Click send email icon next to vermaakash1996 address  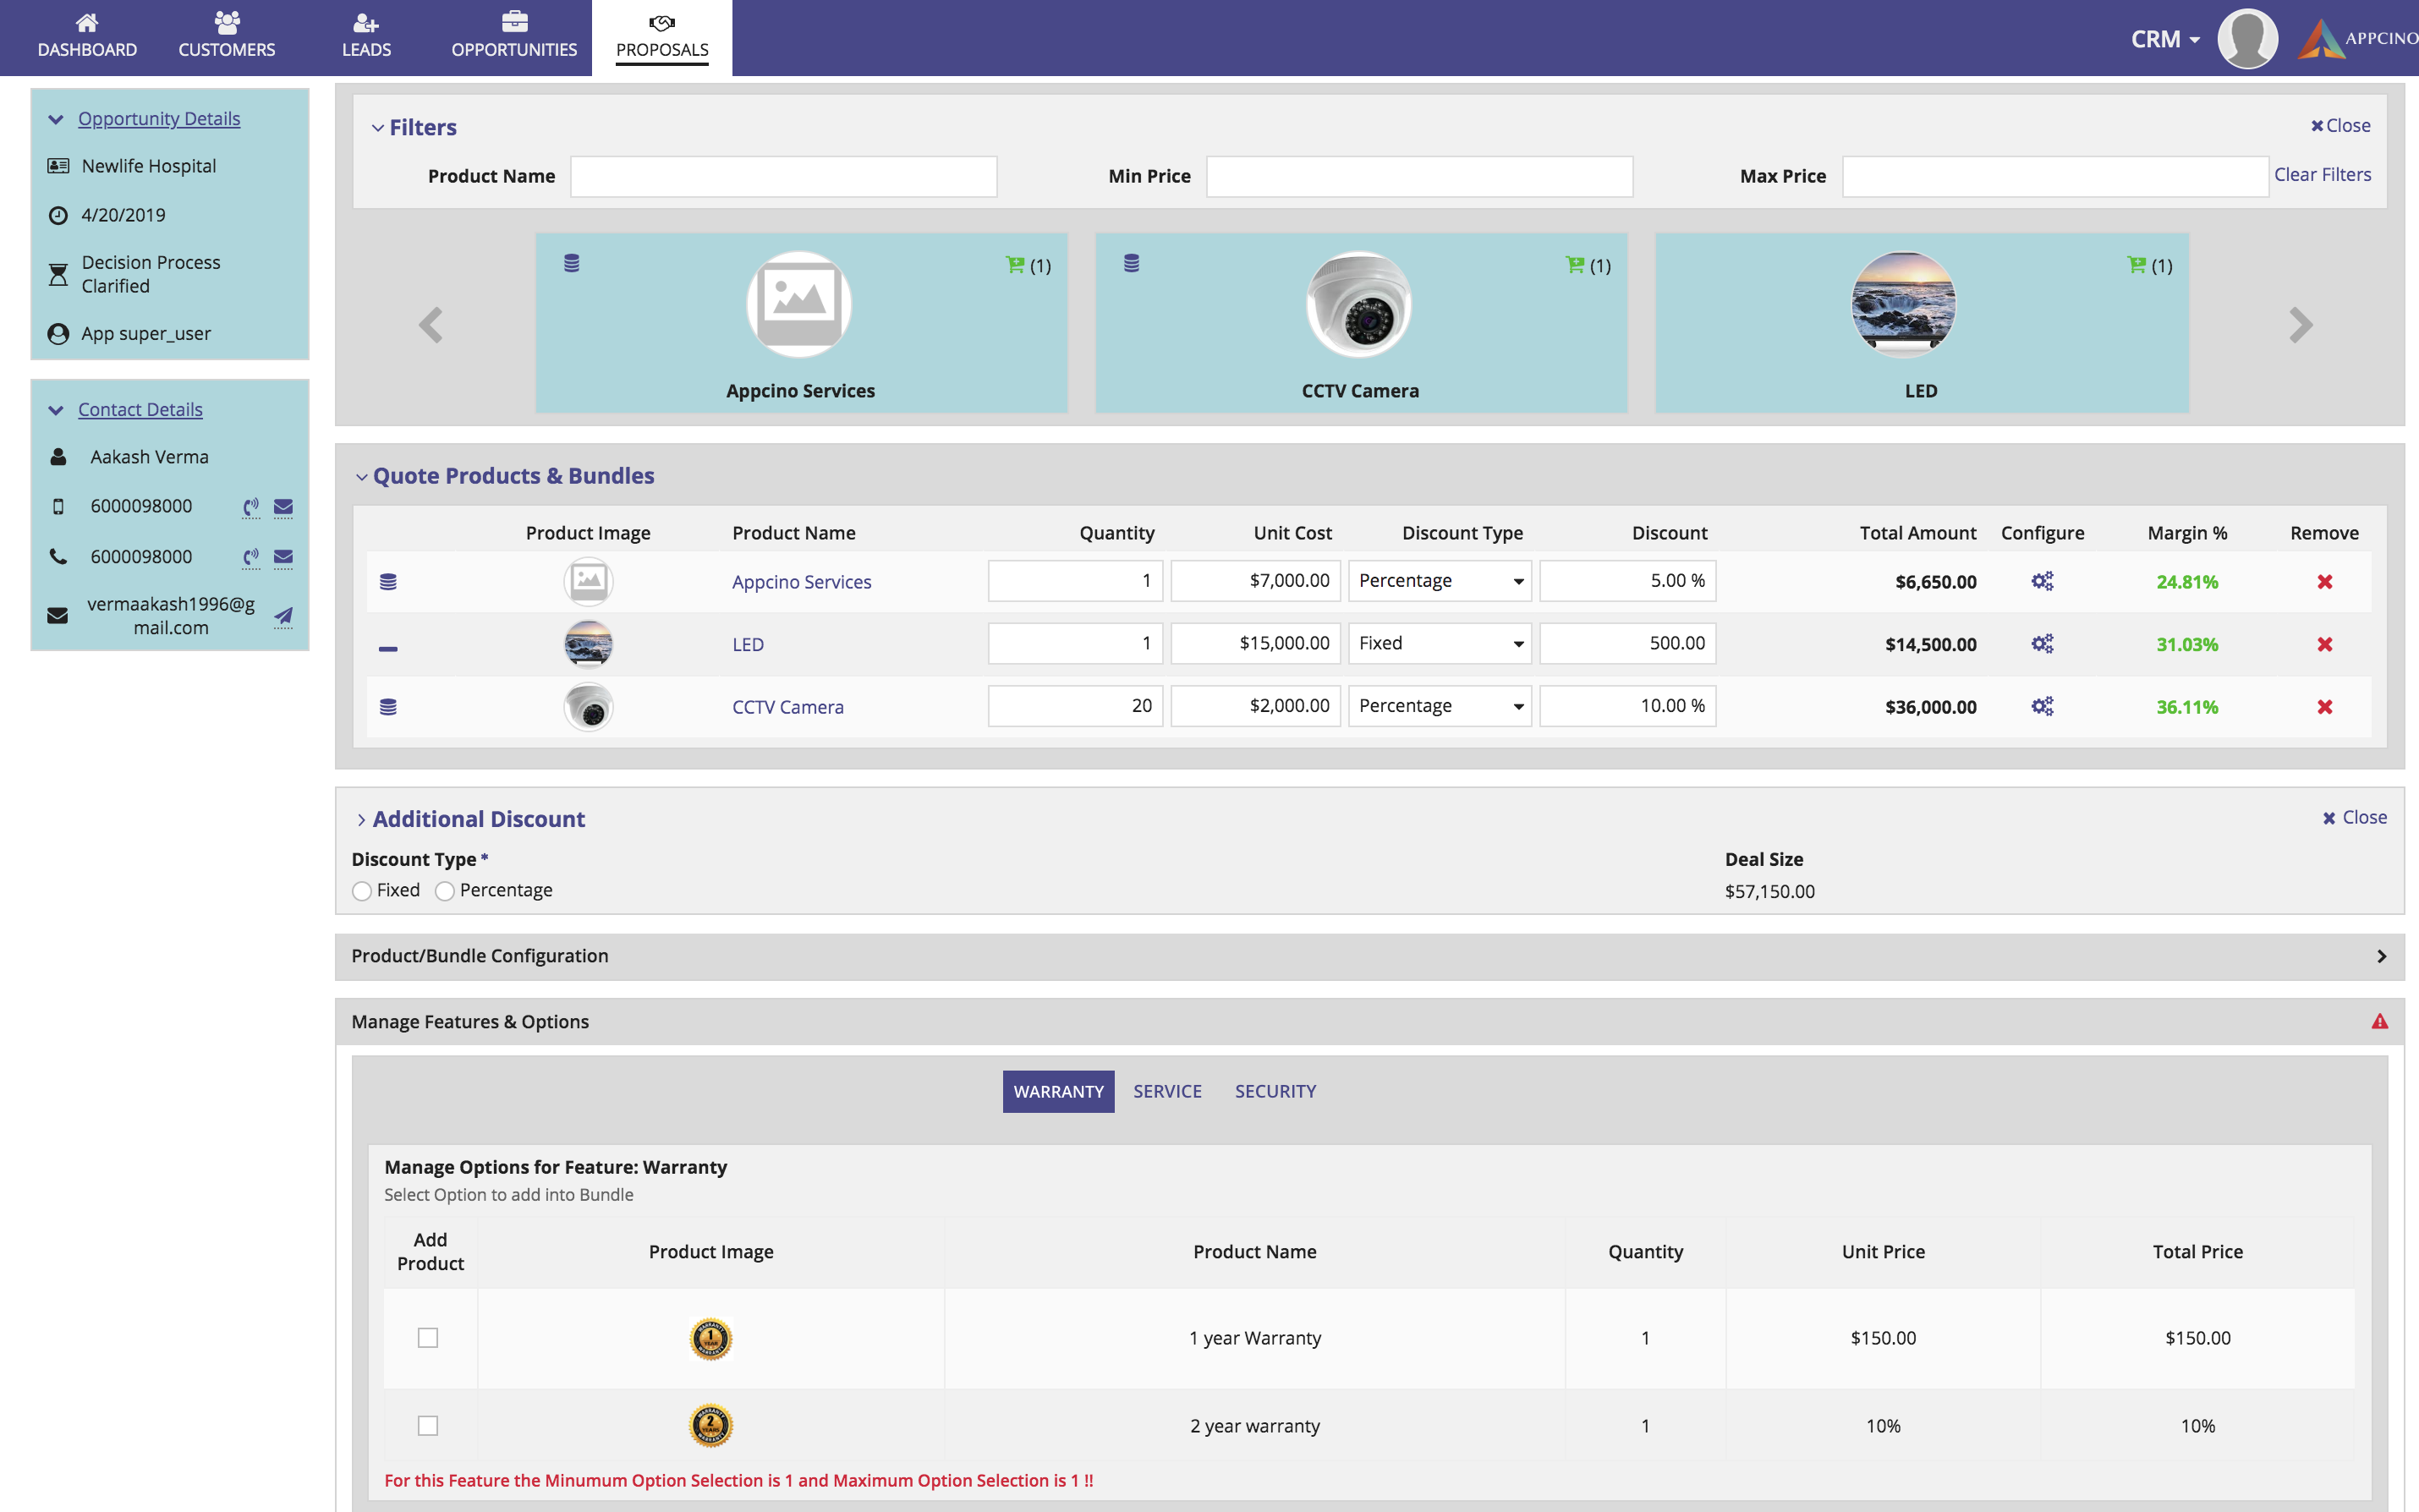click(284, 616)
